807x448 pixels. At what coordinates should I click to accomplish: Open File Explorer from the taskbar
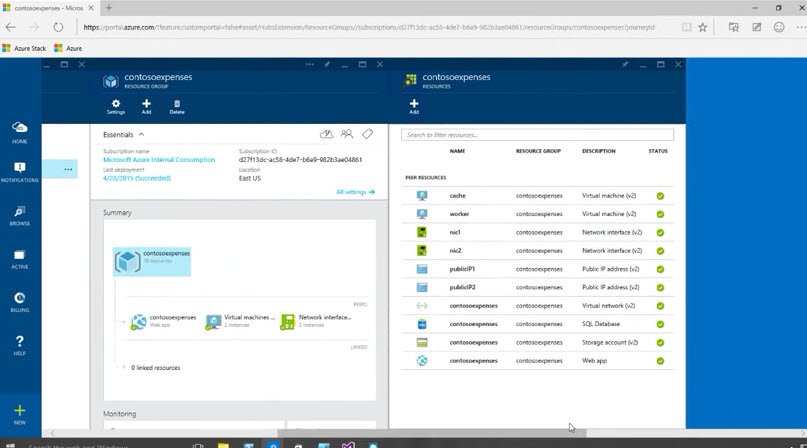pyautogui.click(x=223, y=445)
